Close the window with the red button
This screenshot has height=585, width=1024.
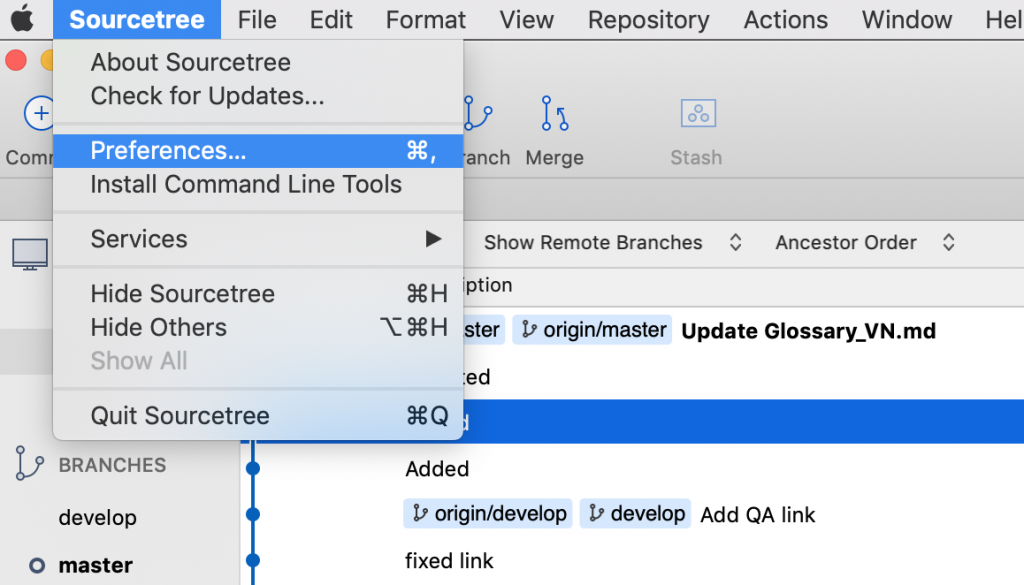tap(16, 61)
